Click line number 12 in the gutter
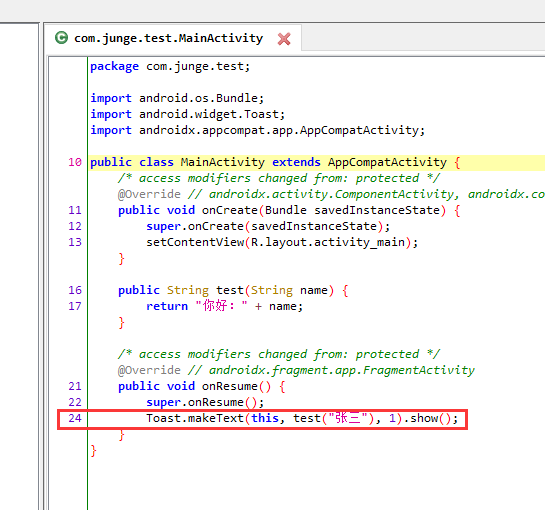Image resolution: width=545 pixels, height=510 pixels. tap(75, 226)
